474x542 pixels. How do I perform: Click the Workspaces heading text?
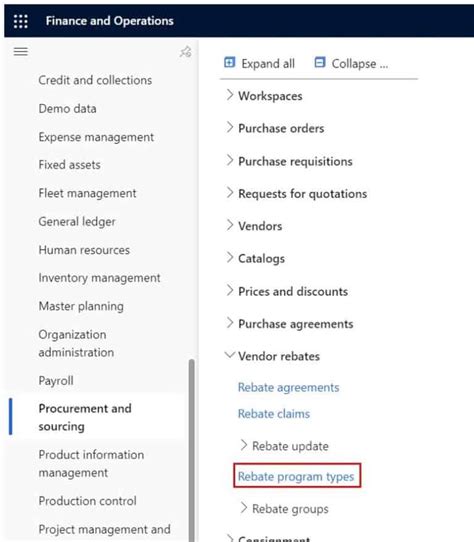pos(270,96)
